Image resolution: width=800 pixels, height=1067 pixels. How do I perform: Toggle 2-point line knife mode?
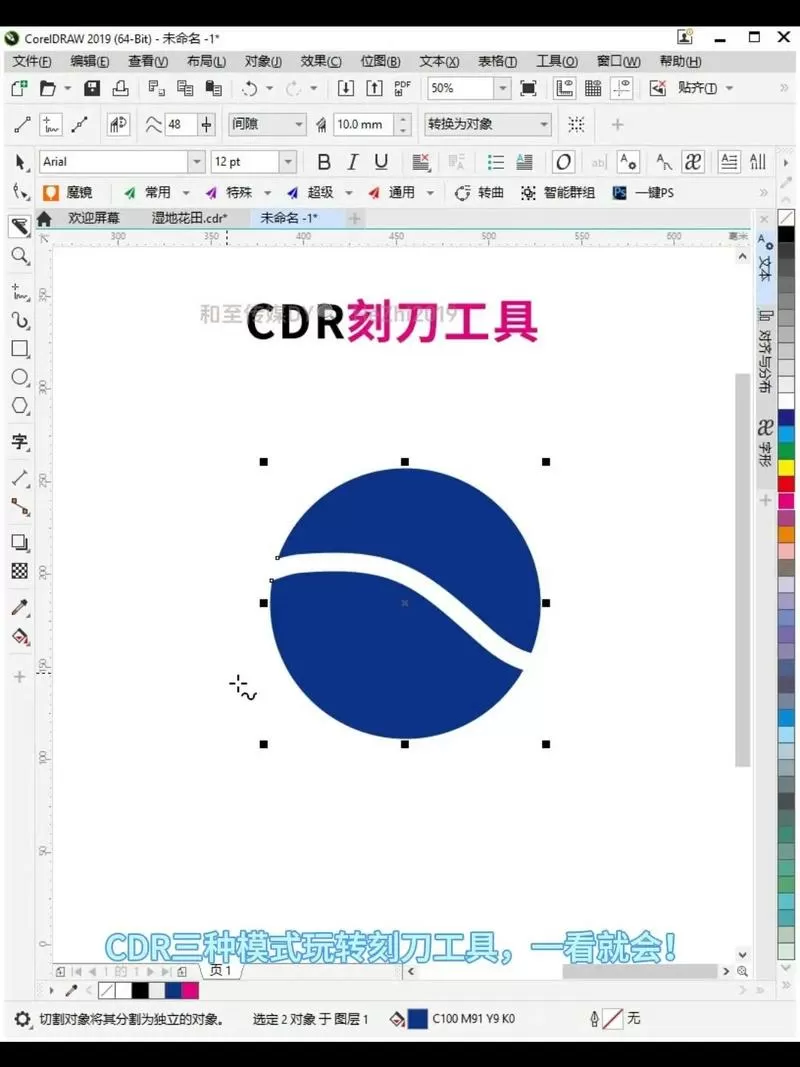22,125
